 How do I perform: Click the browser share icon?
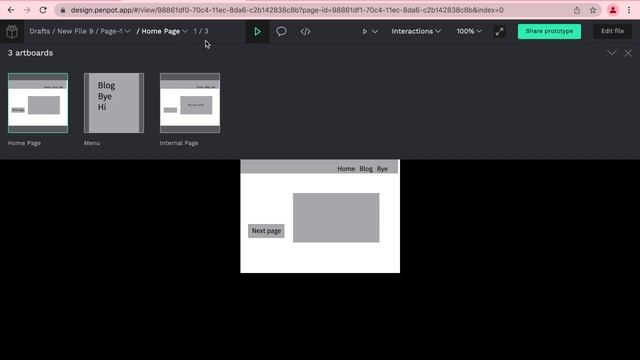577,10
